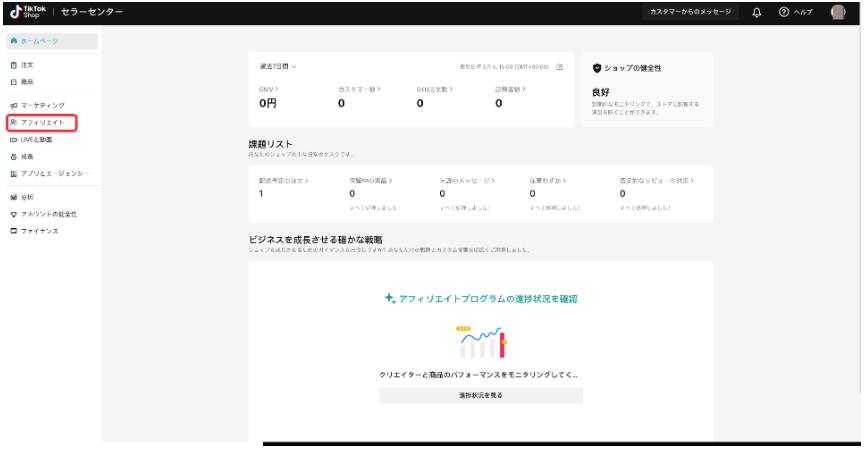Open 成長 in the sidebar
The height and width of the screenshot is (449, 866).
(x=27, y=157)
